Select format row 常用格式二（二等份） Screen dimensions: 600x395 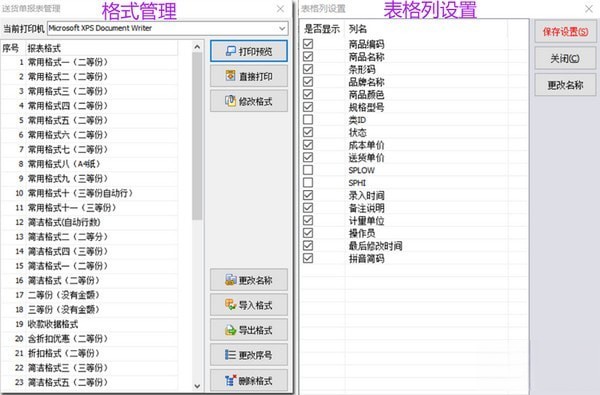tap(90, 77)
